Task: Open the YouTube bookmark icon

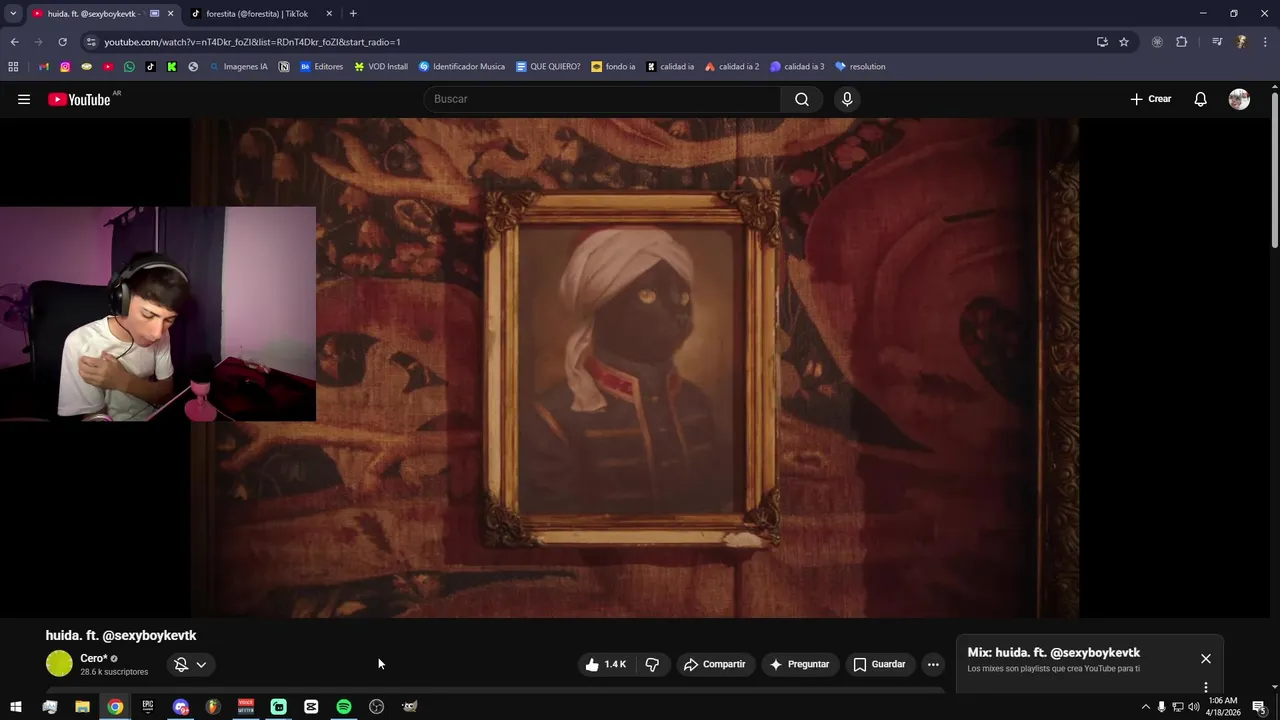Action: (108, 67)
